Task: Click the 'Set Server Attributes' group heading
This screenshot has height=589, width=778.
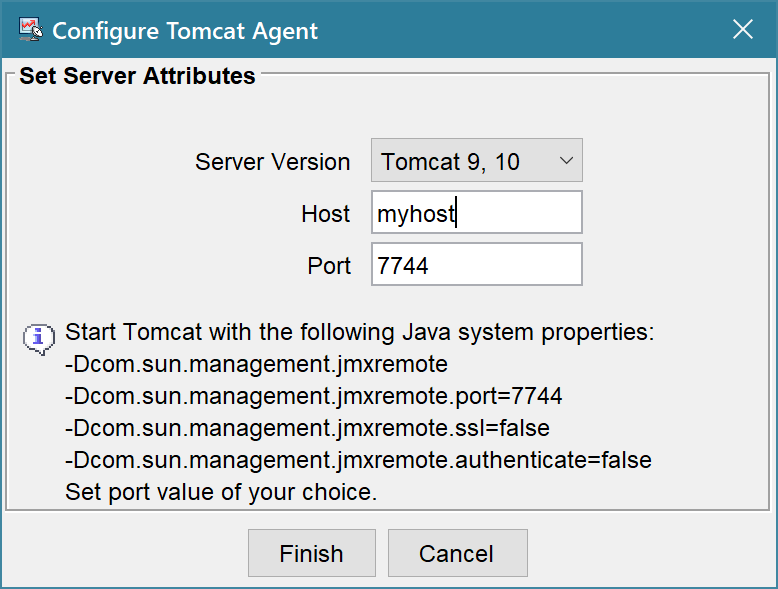Action: point(137,76)
